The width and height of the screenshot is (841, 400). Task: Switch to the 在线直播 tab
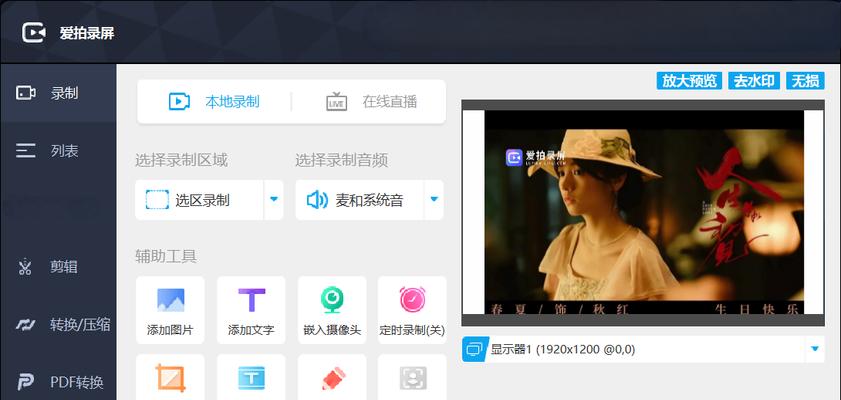[x=371, y=101]
